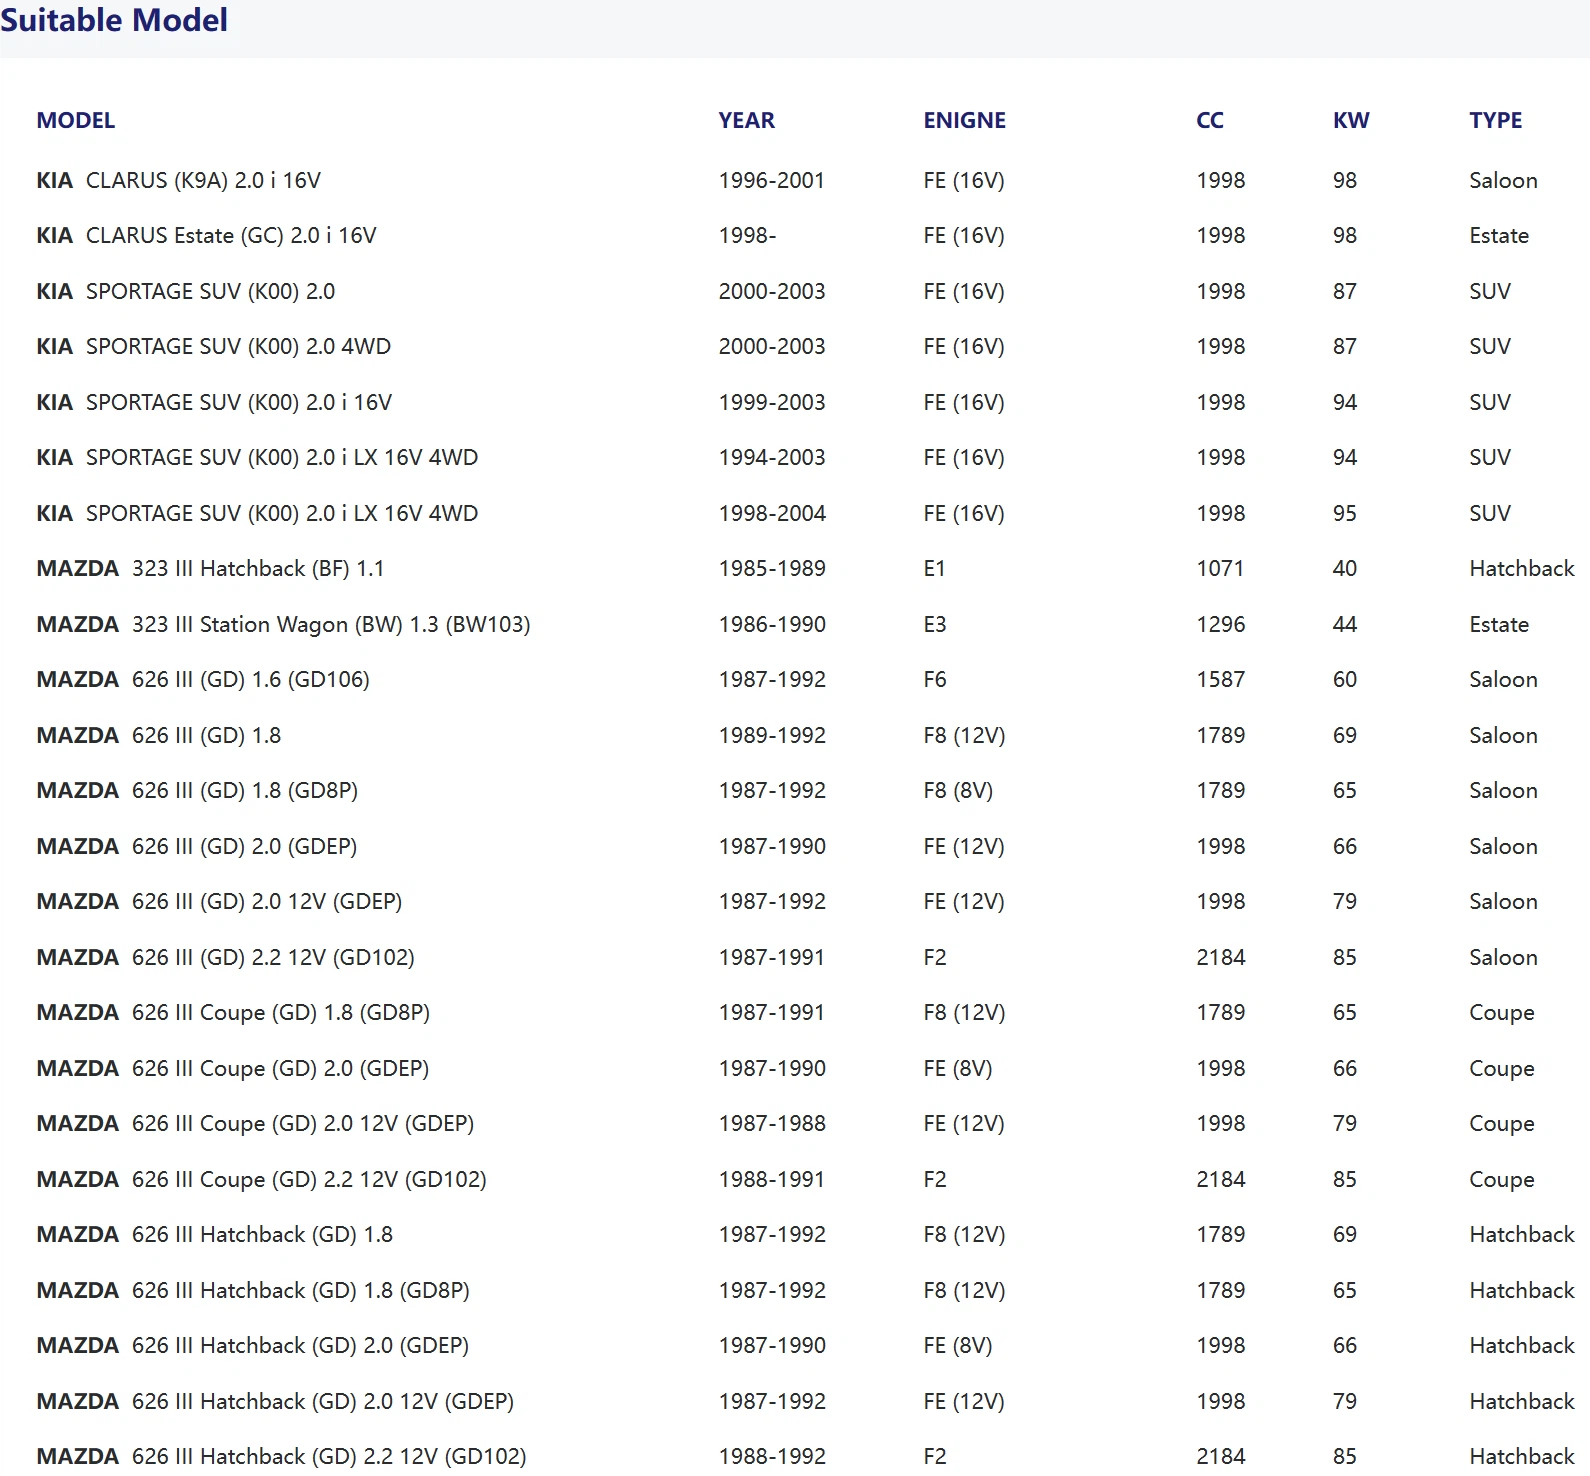1590x1476 pixels.
Task: Click the Suitable Model heading
Action: point(114,20)
